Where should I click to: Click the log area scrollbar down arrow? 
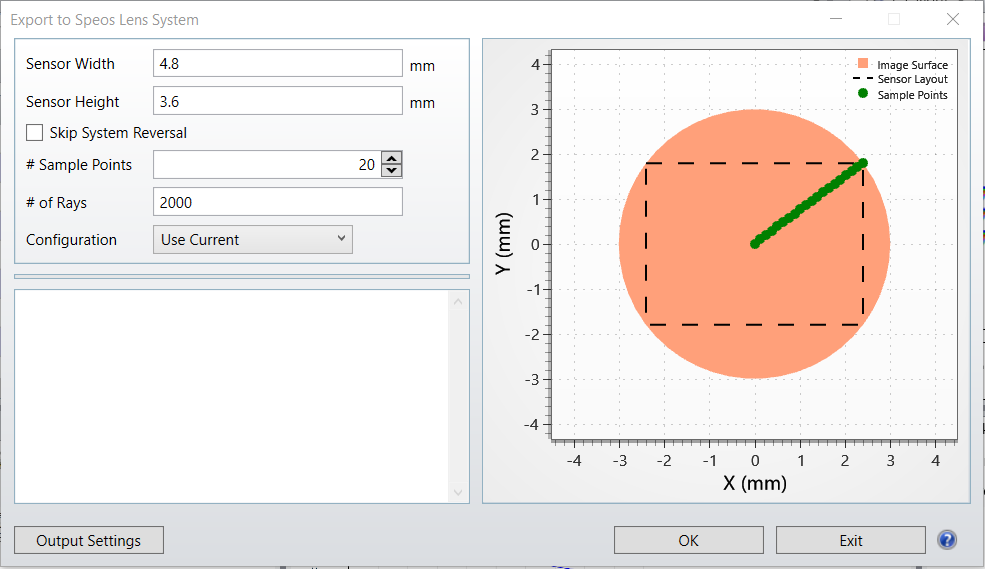[458, 492]
